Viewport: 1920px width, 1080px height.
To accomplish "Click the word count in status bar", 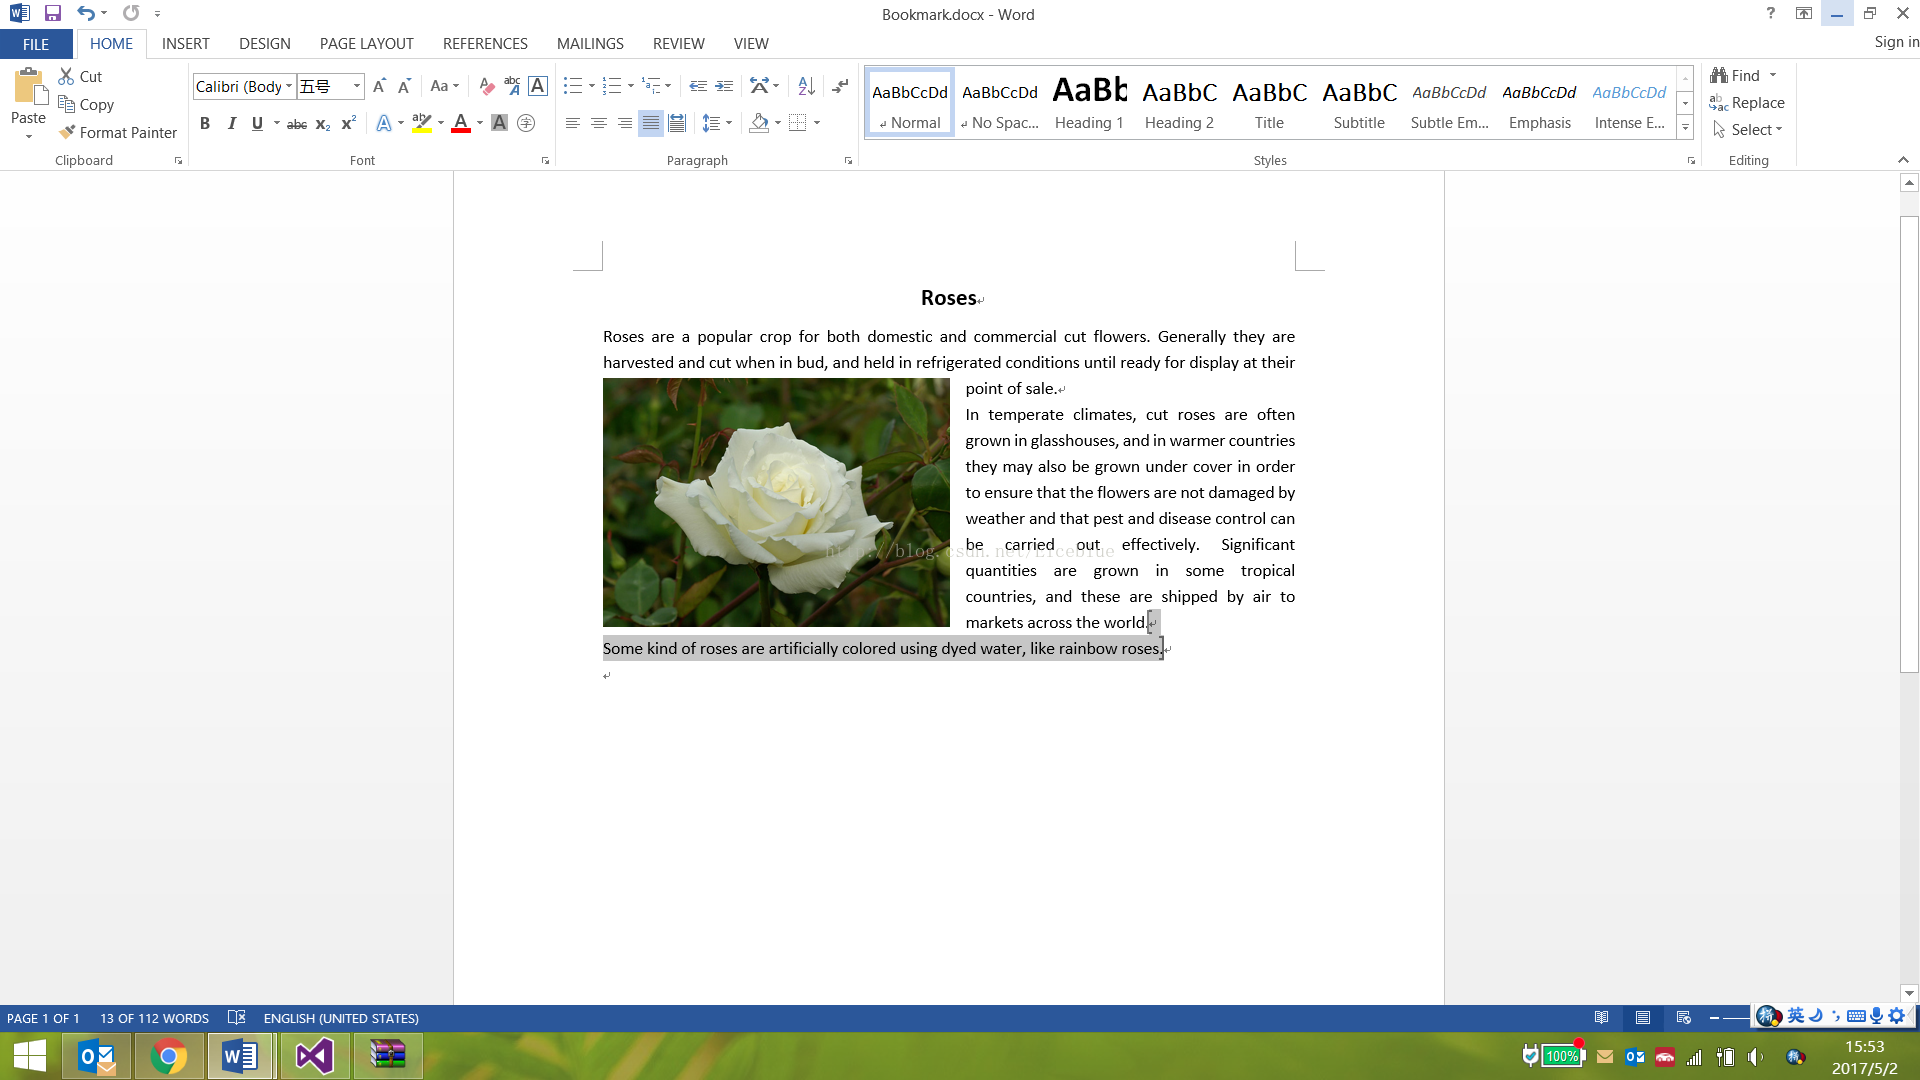I will point(154,1018).
